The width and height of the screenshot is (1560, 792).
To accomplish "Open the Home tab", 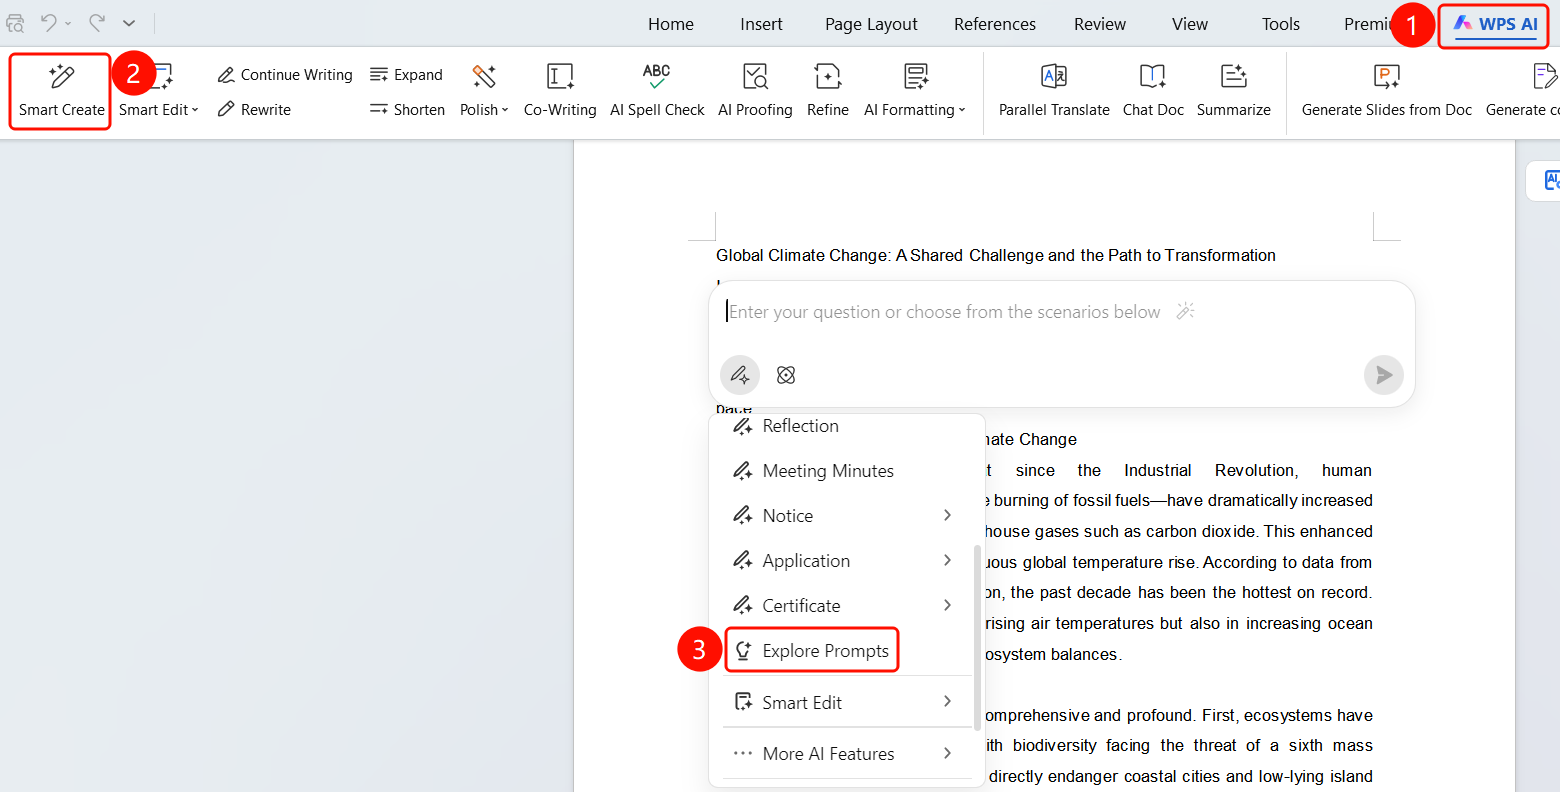I will (x=671, y=24).
